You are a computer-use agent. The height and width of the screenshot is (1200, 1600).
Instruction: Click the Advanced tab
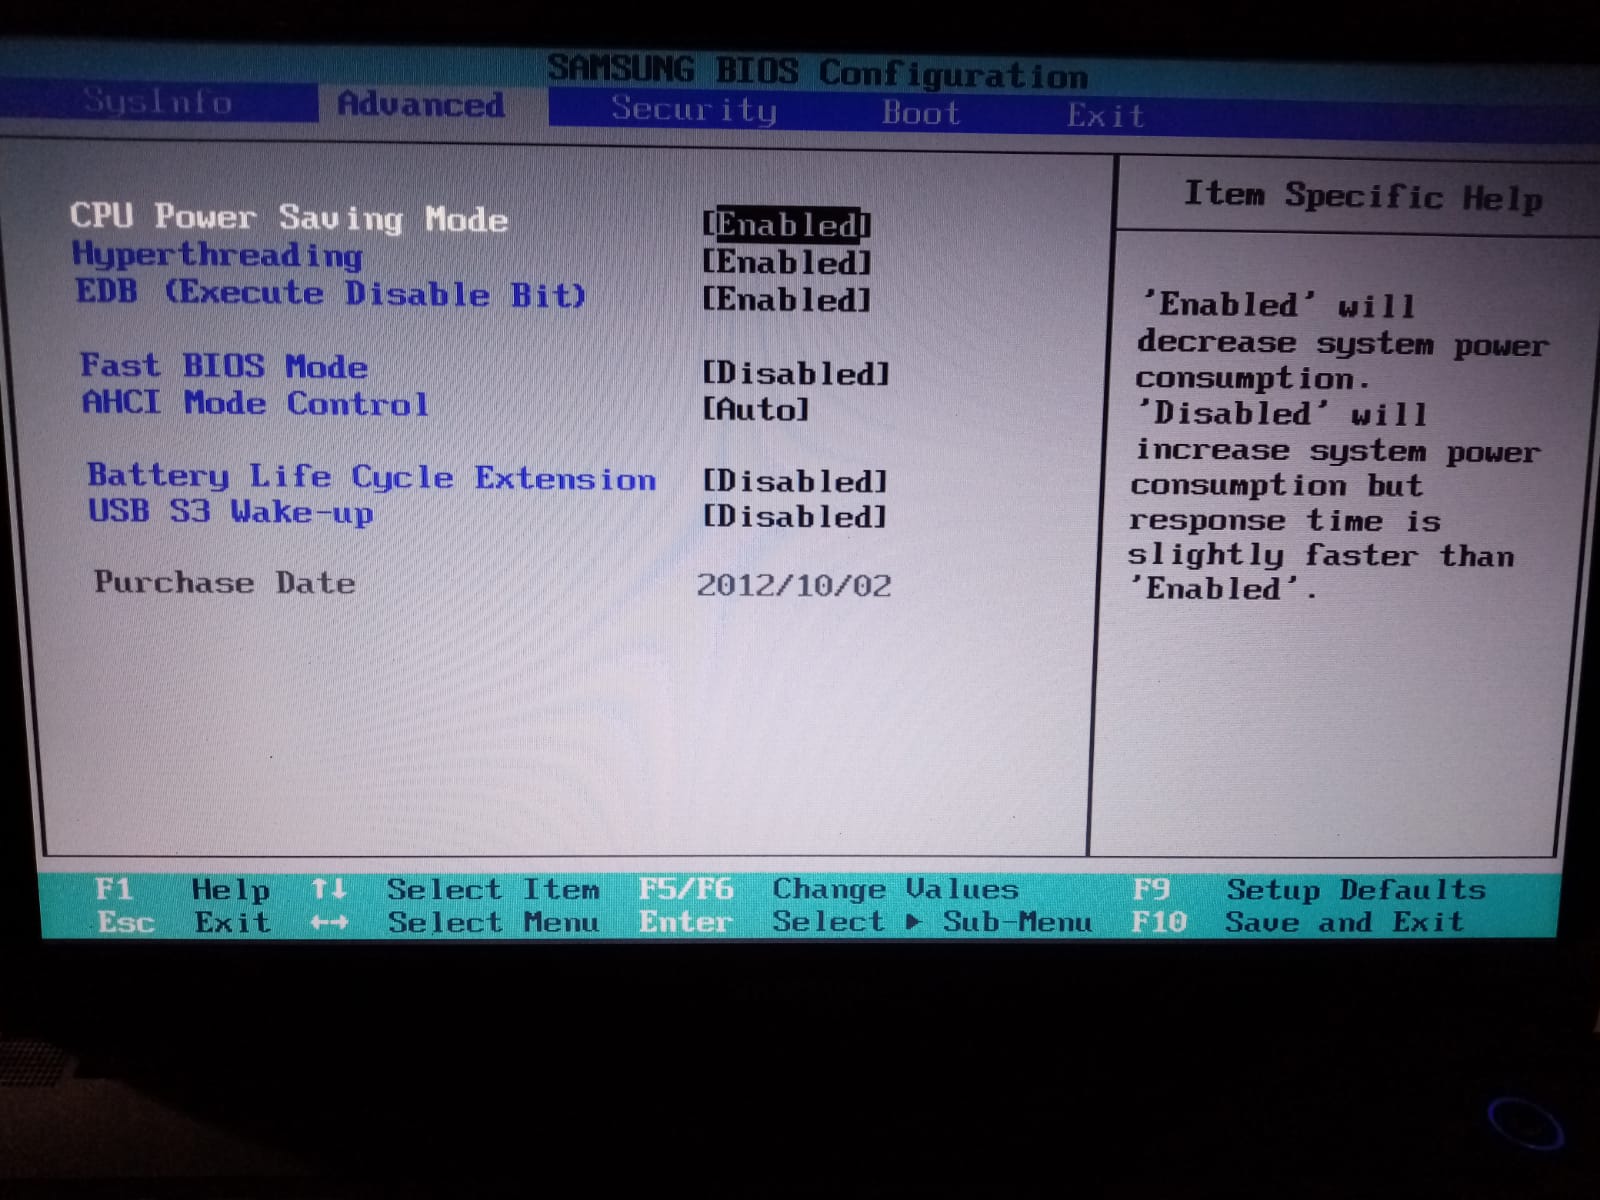pyautogui.click(x=421, y=104)
